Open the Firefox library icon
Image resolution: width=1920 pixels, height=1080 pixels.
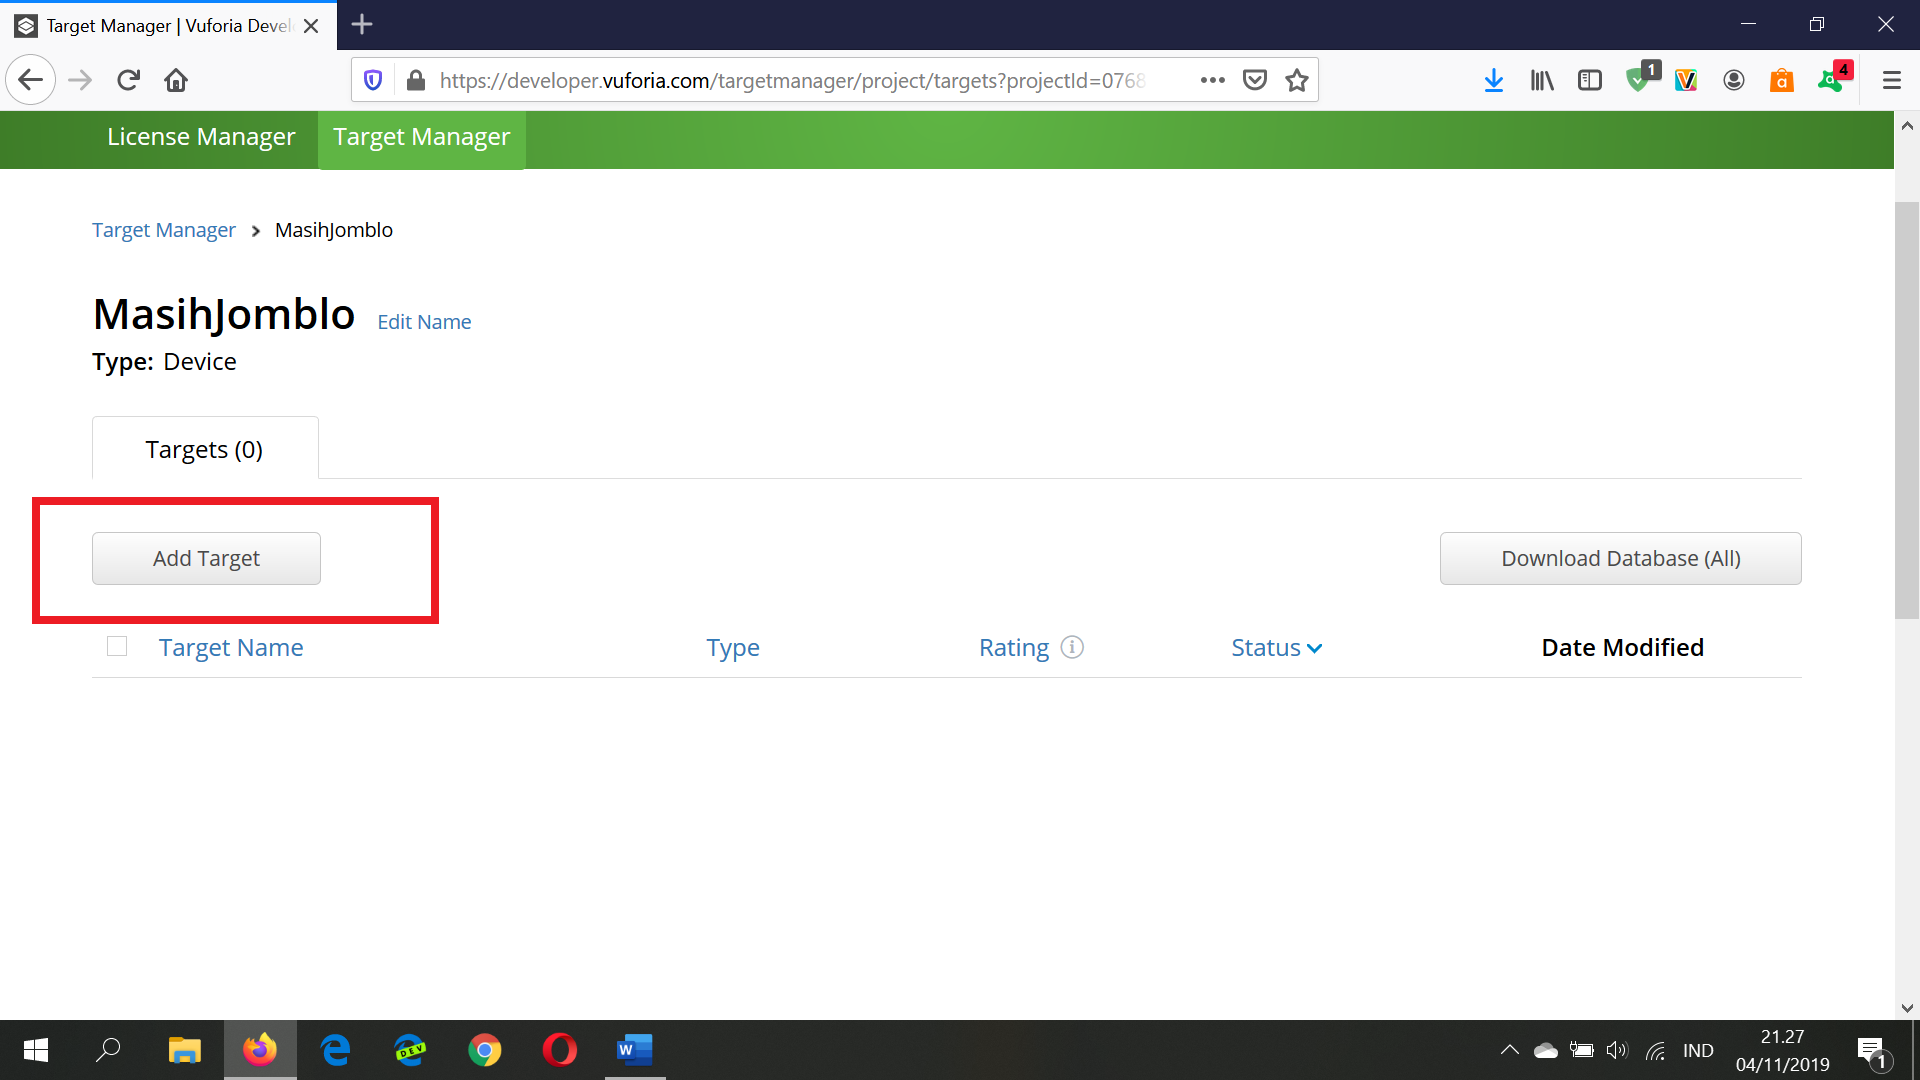pyautogui.click(x=1542, y=80)
